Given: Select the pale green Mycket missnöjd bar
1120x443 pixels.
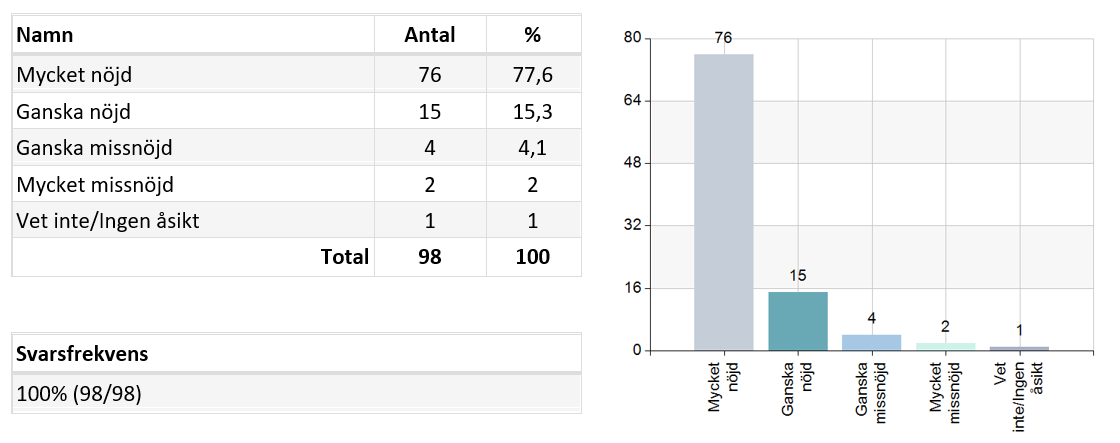Looking at the screenshot, I should coord(946,347).
